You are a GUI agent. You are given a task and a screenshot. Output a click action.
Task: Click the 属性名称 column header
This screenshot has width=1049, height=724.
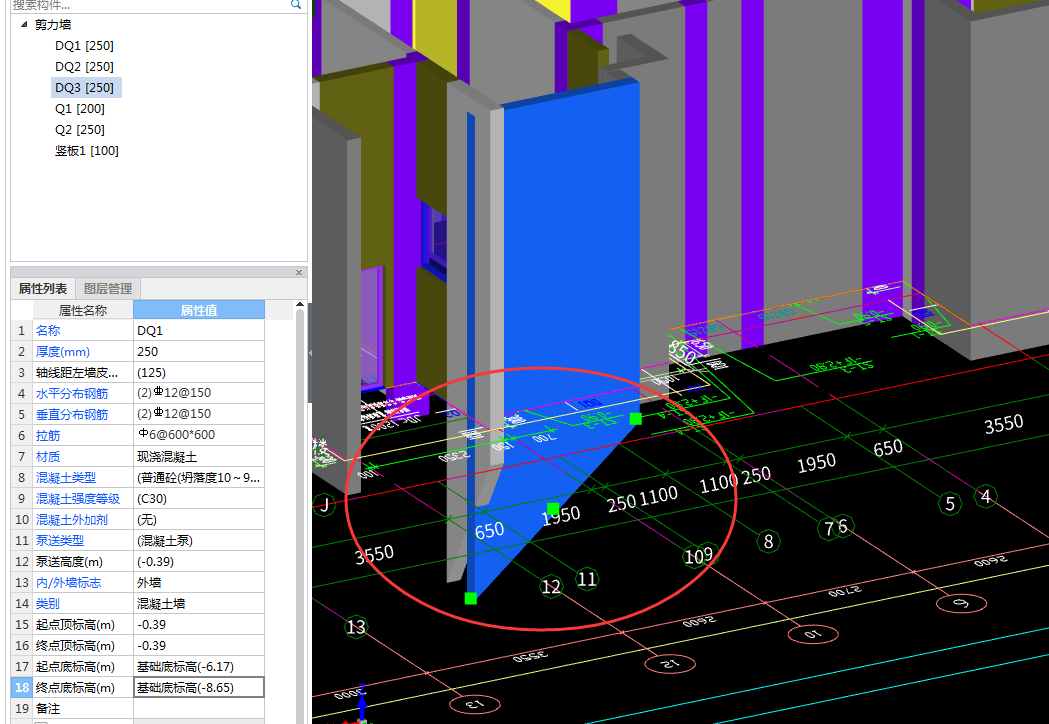[83, 310]
